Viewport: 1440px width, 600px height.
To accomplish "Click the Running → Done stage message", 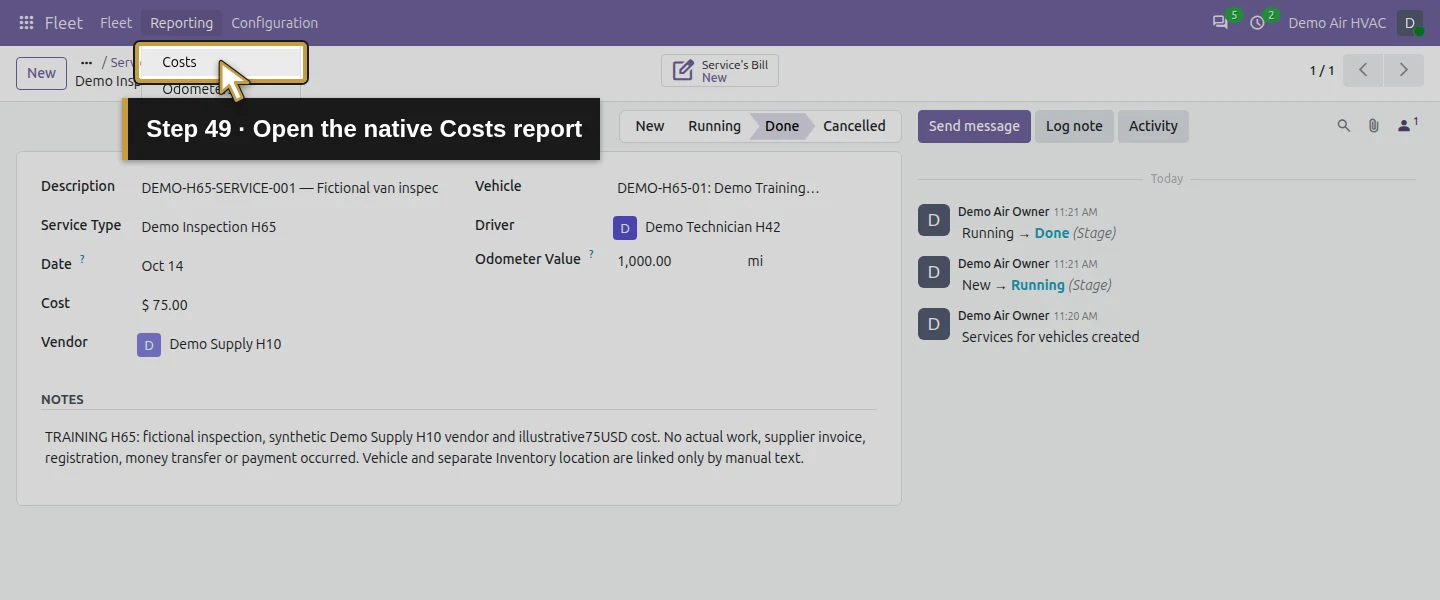I will click(x=1039, y=233).
